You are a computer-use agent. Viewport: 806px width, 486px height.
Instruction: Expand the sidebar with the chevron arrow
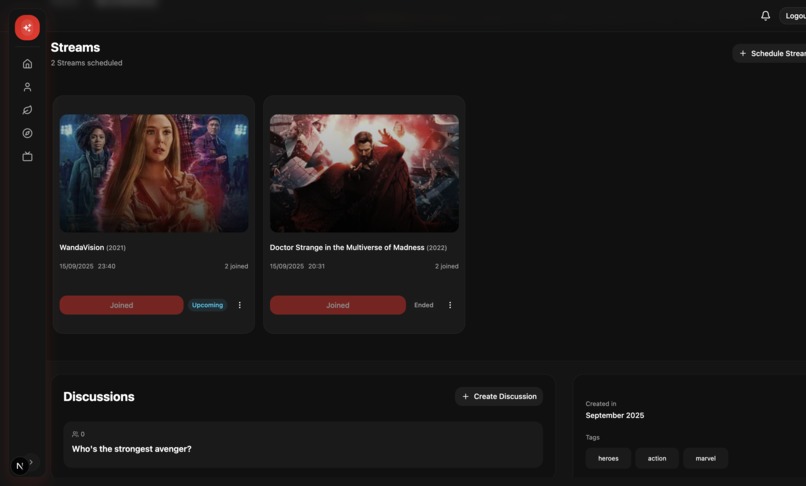[31, 462]
